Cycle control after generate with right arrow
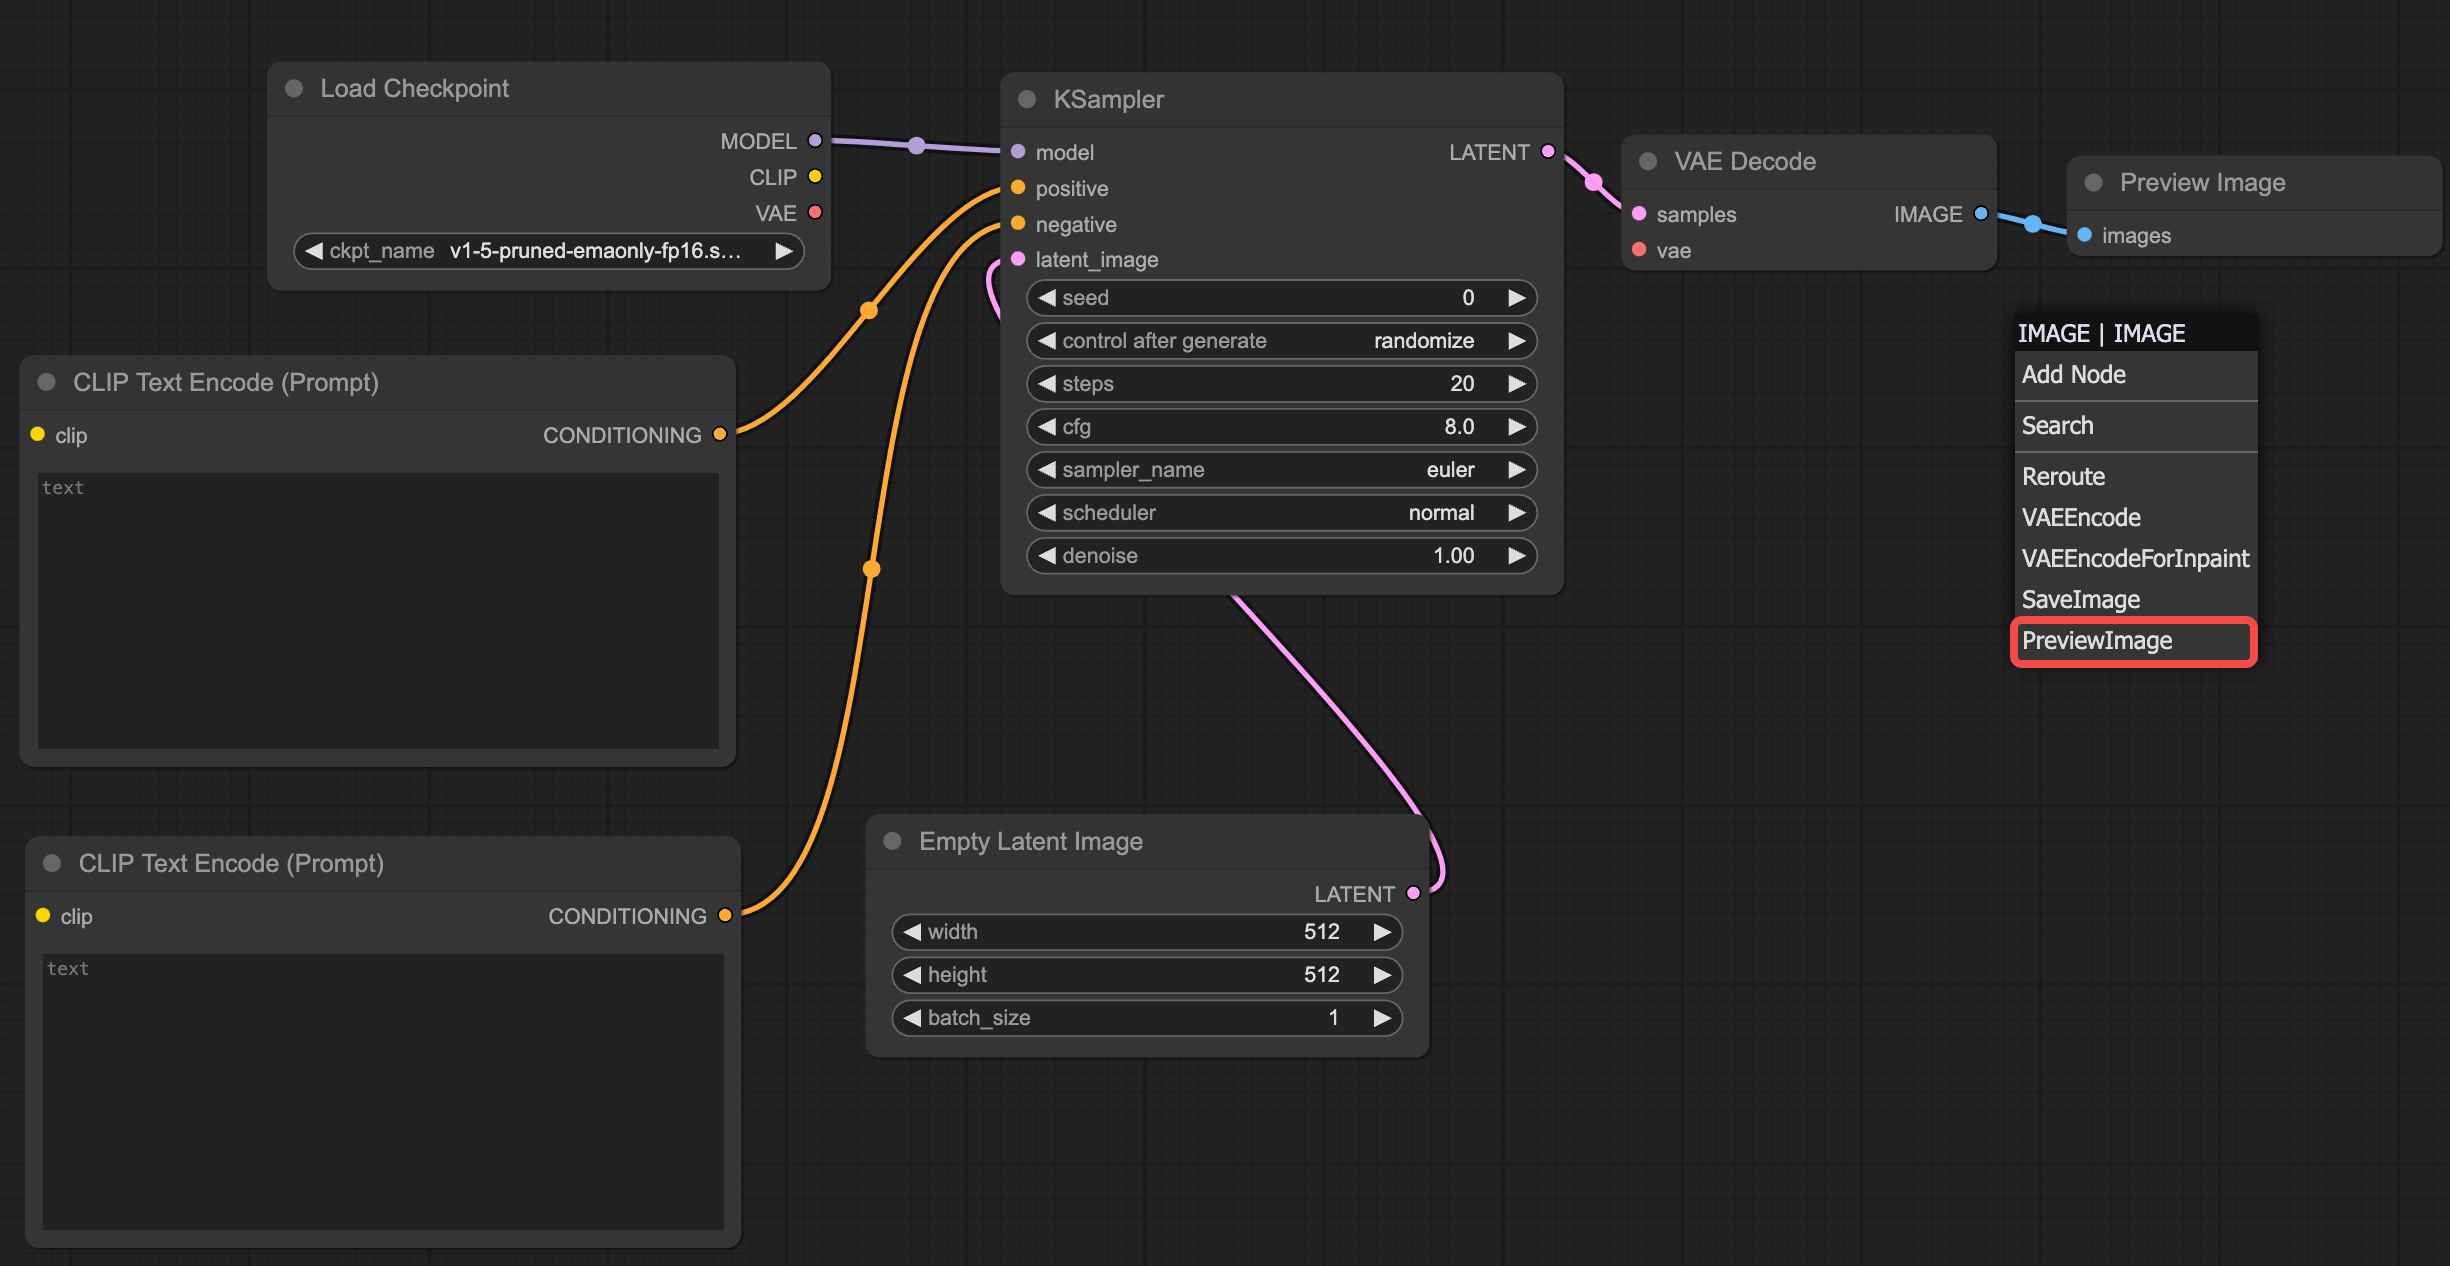The width and height of the screenshot is (2450, 1266). (x=1517, y=341)
